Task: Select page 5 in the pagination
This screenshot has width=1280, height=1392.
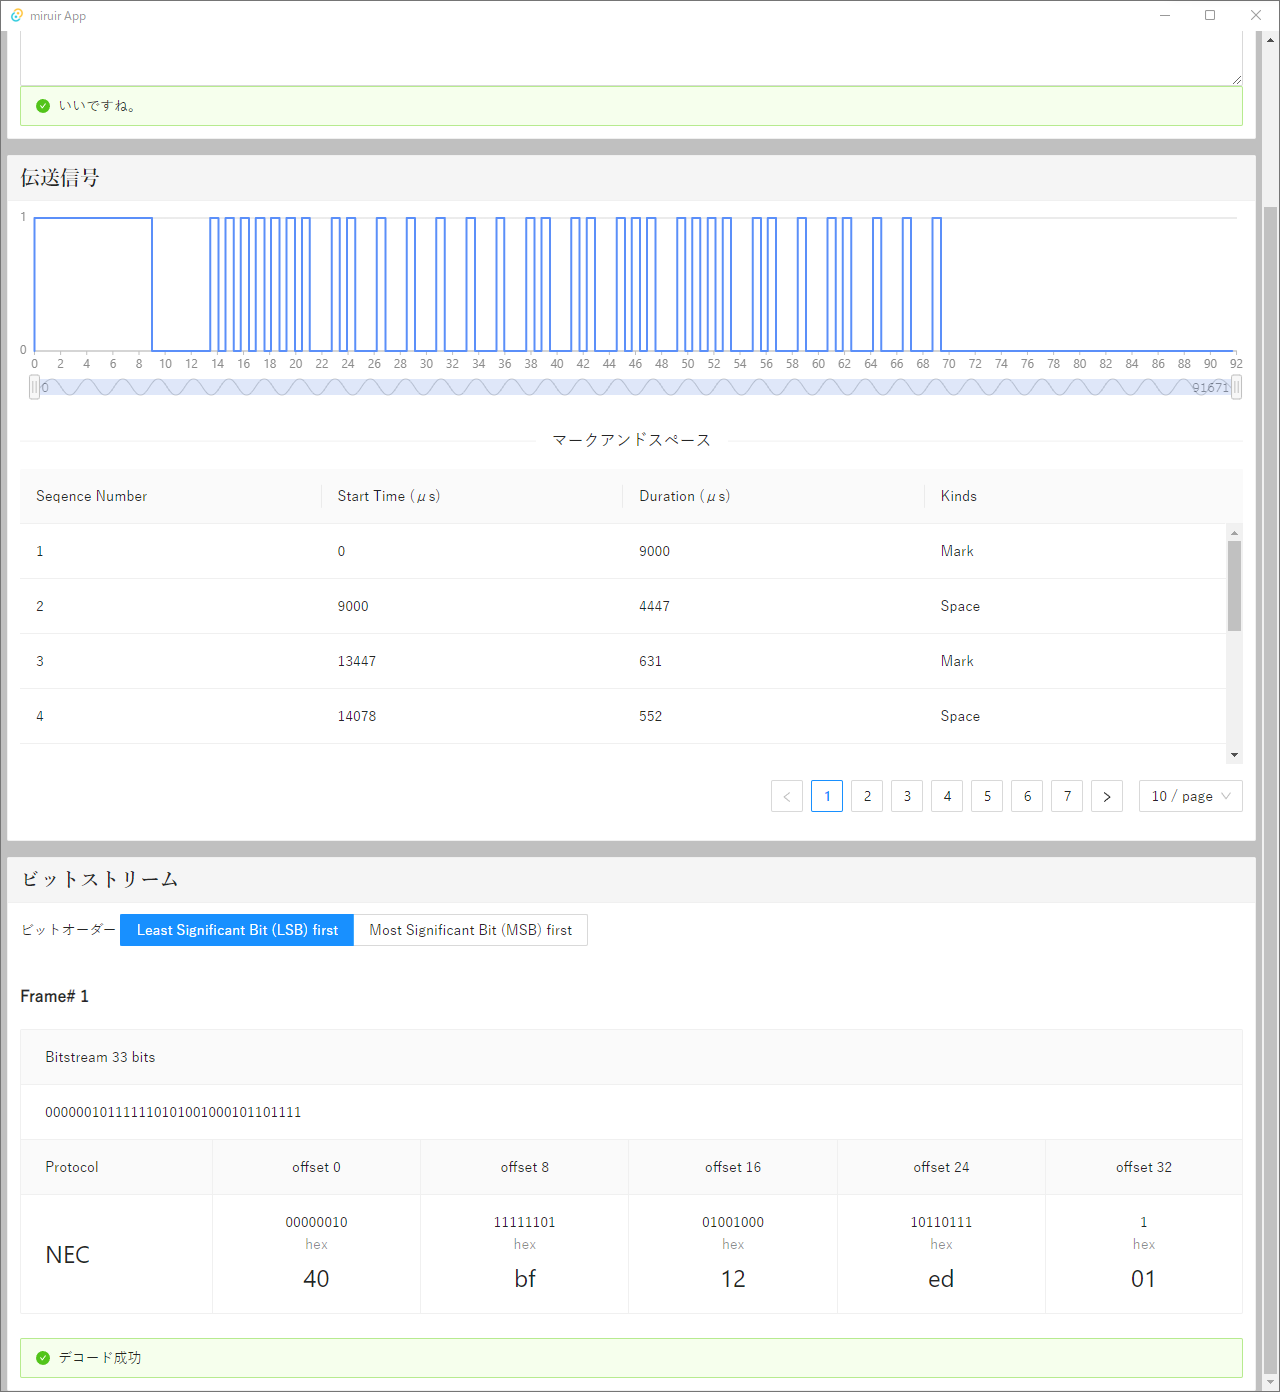Action: pyautogui.click(x=987, y=796)
